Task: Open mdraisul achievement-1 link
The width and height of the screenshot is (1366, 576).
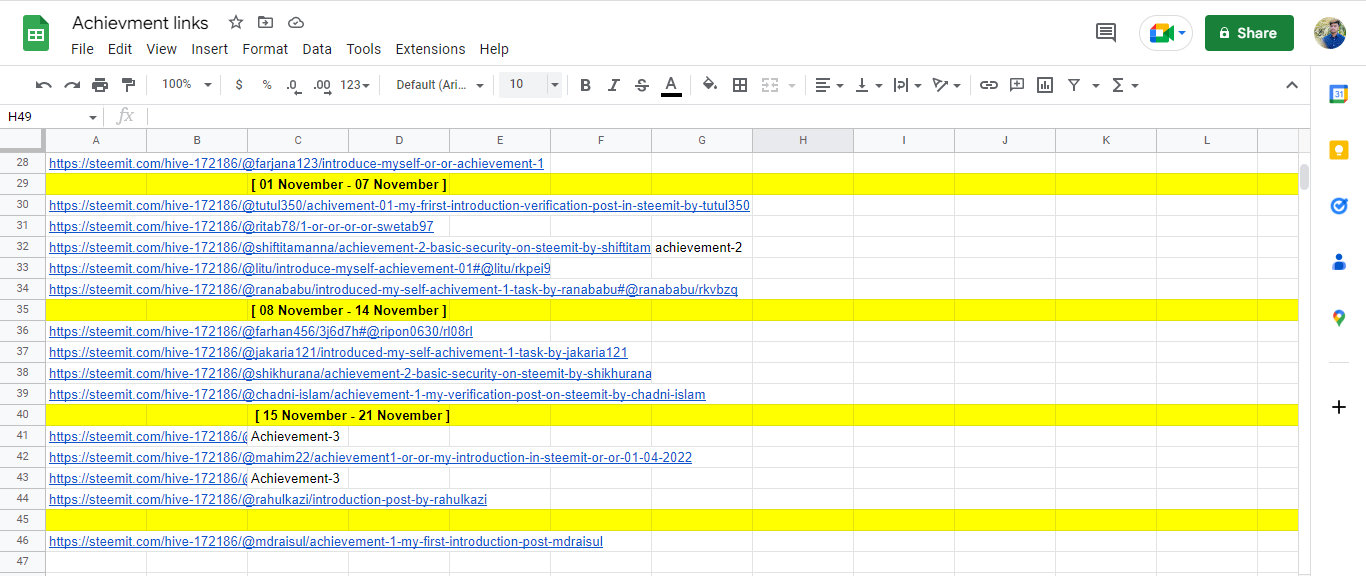Action: (326, 541)
